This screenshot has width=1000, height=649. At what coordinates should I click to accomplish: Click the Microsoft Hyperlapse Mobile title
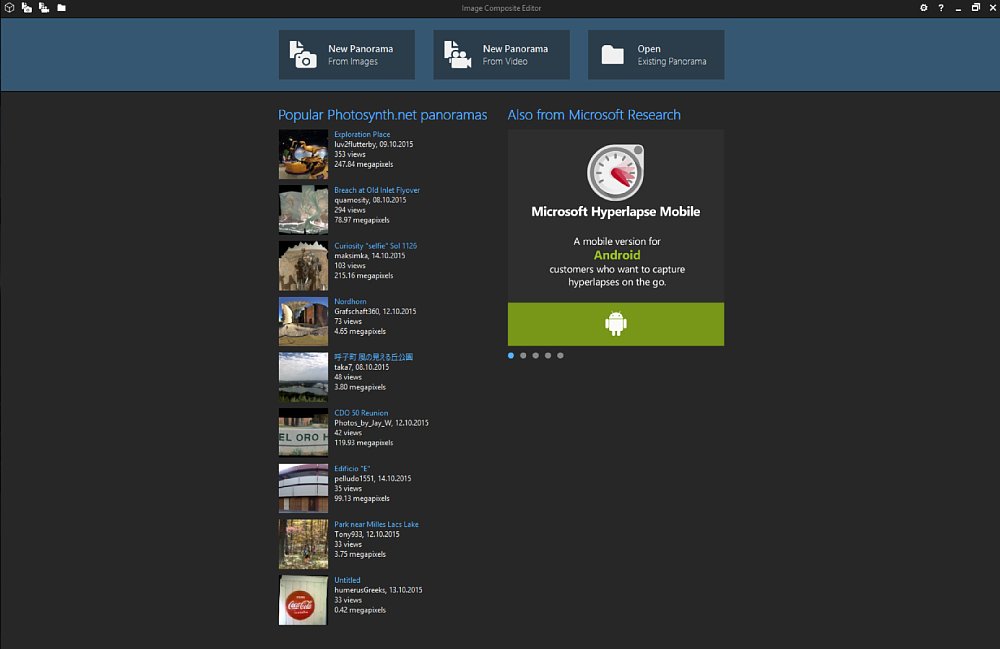[615, 212]
